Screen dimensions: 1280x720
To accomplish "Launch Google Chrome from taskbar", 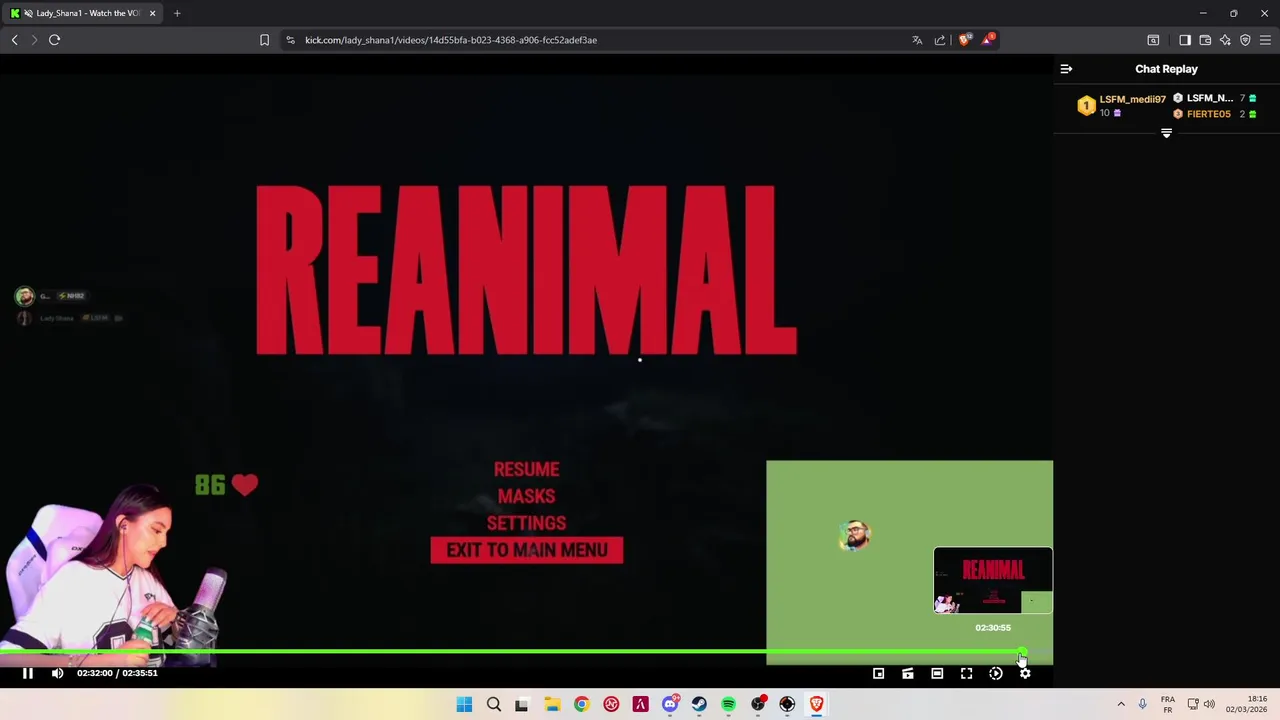I will [x=581, y=705].
